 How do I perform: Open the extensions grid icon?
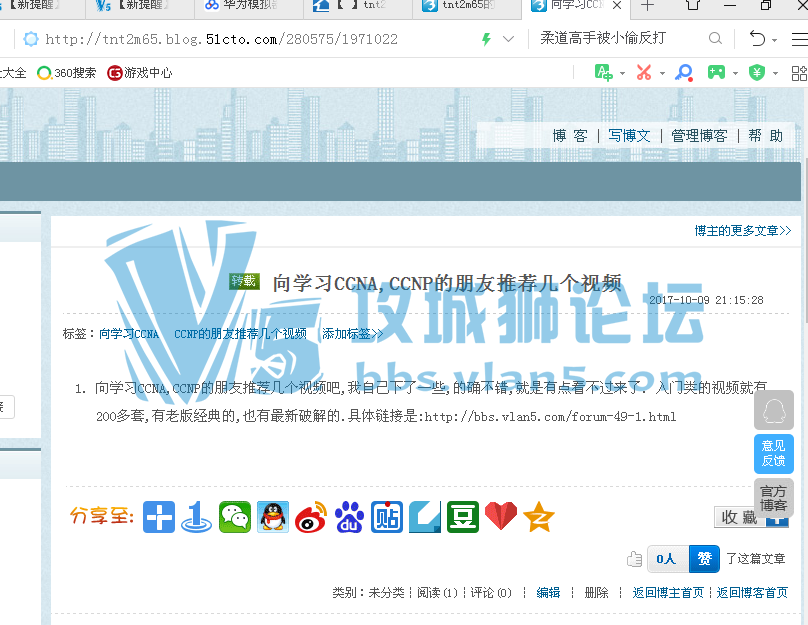tap(799, 73)
